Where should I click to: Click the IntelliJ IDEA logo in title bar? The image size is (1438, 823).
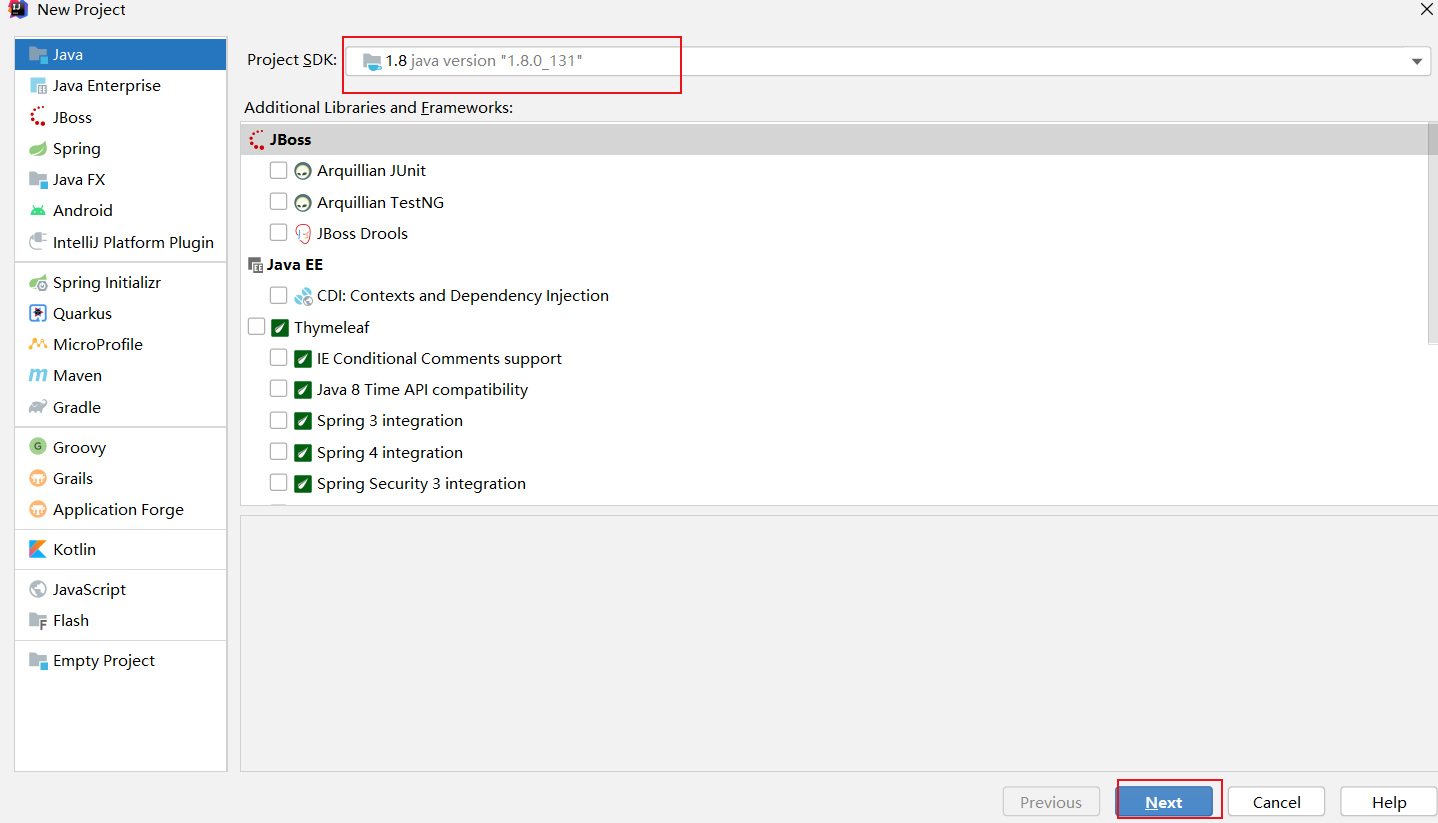18,9
